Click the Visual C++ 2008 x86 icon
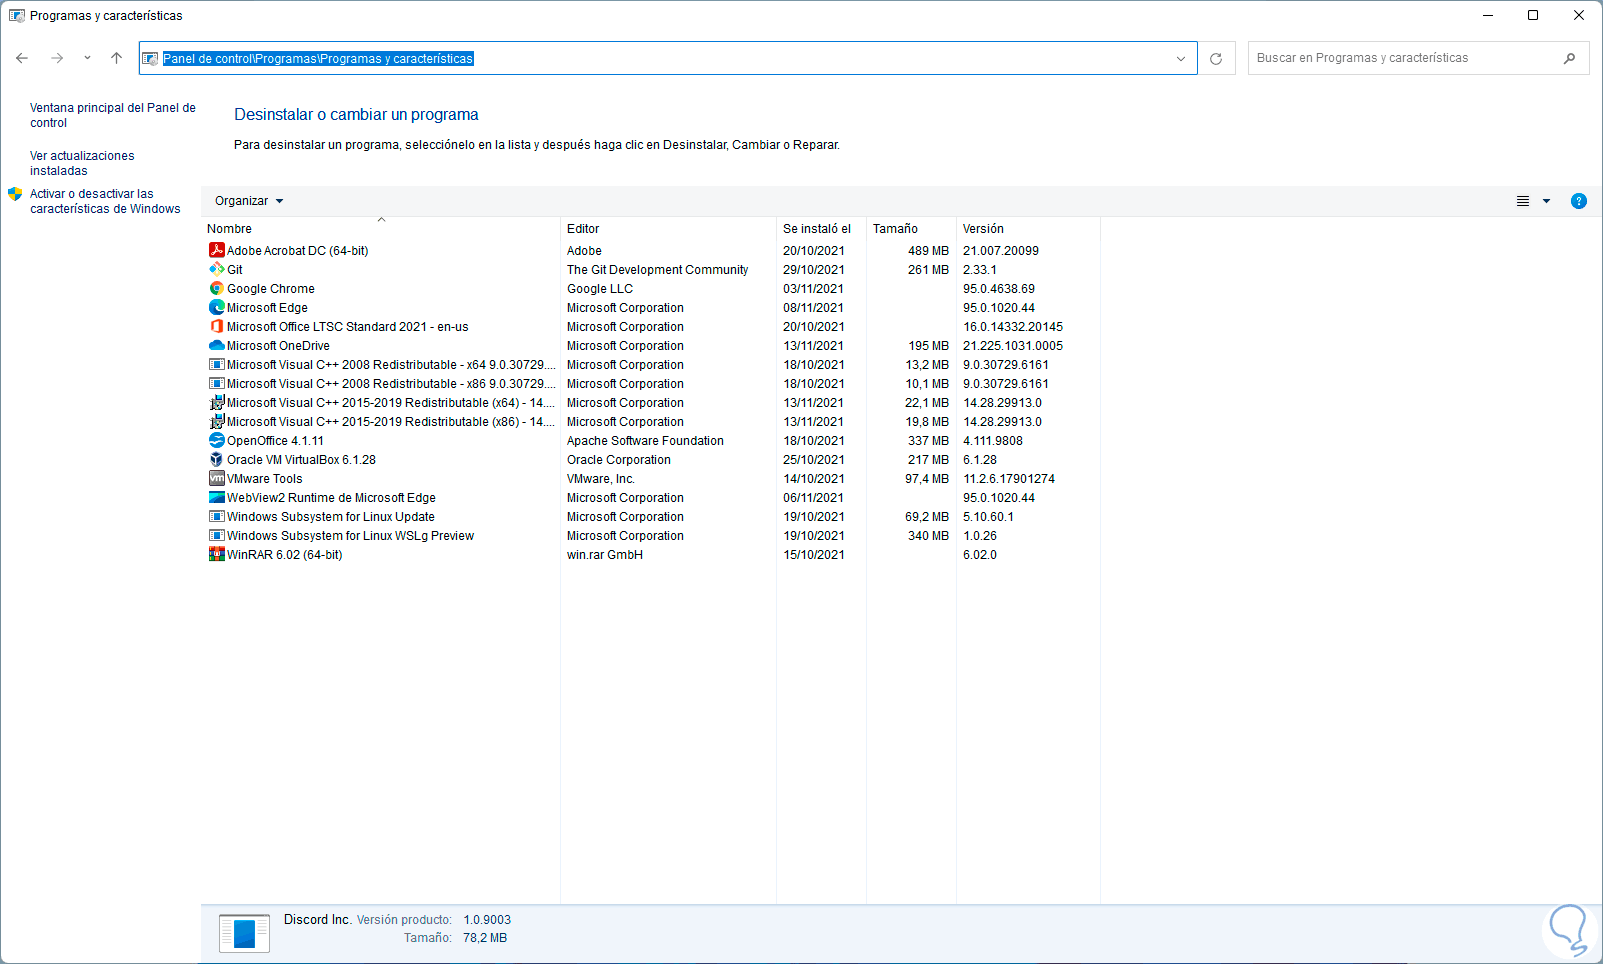The width and height of the screenshot is (1603, 964). pos(216,383)
